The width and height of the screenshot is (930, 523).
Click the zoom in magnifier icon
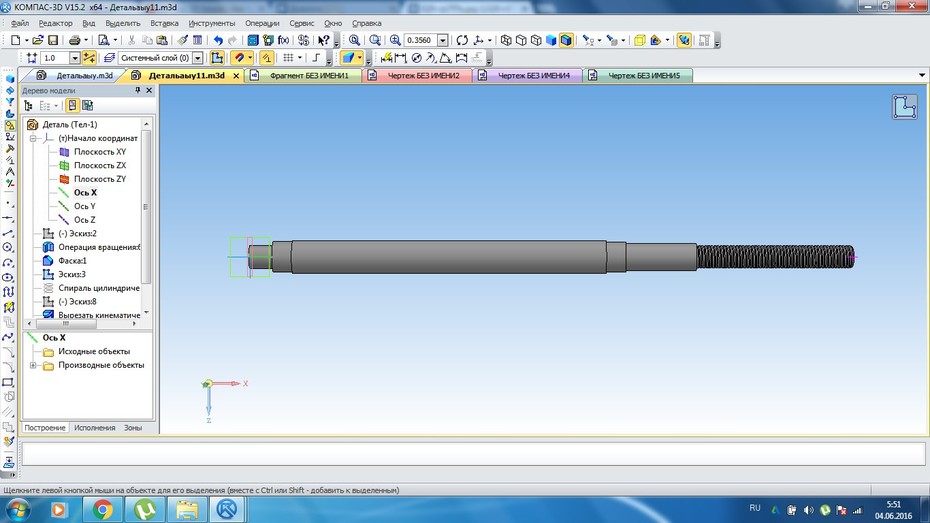coord(395,40)
